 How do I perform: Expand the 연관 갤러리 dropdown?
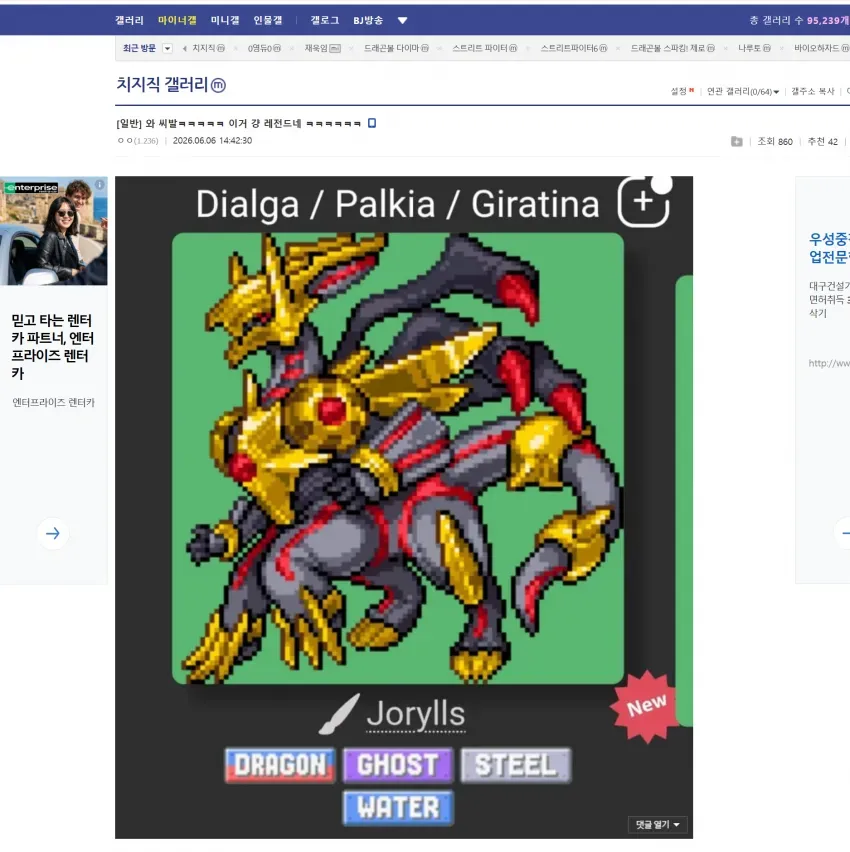pyautogui.click(x=742, y=91)
